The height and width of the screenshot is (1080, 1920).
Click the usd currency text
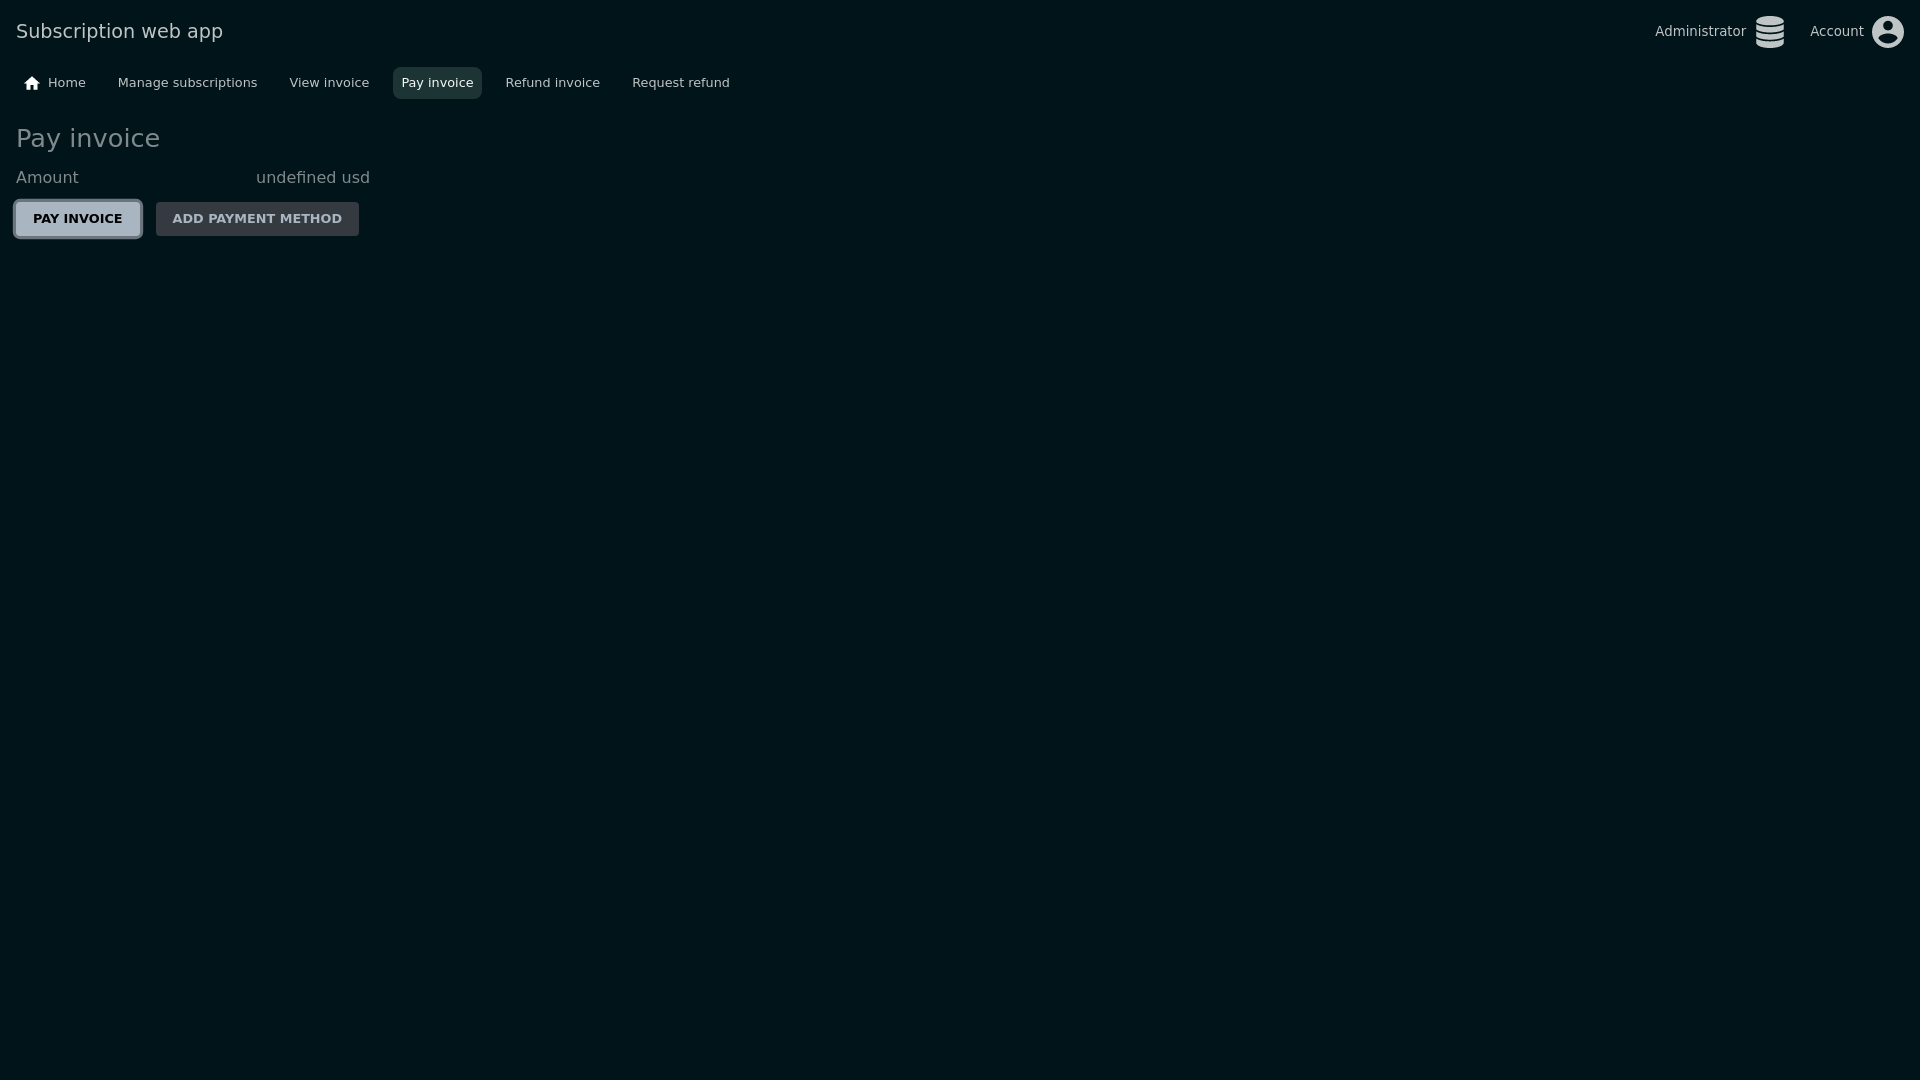[x=356, y=178]
